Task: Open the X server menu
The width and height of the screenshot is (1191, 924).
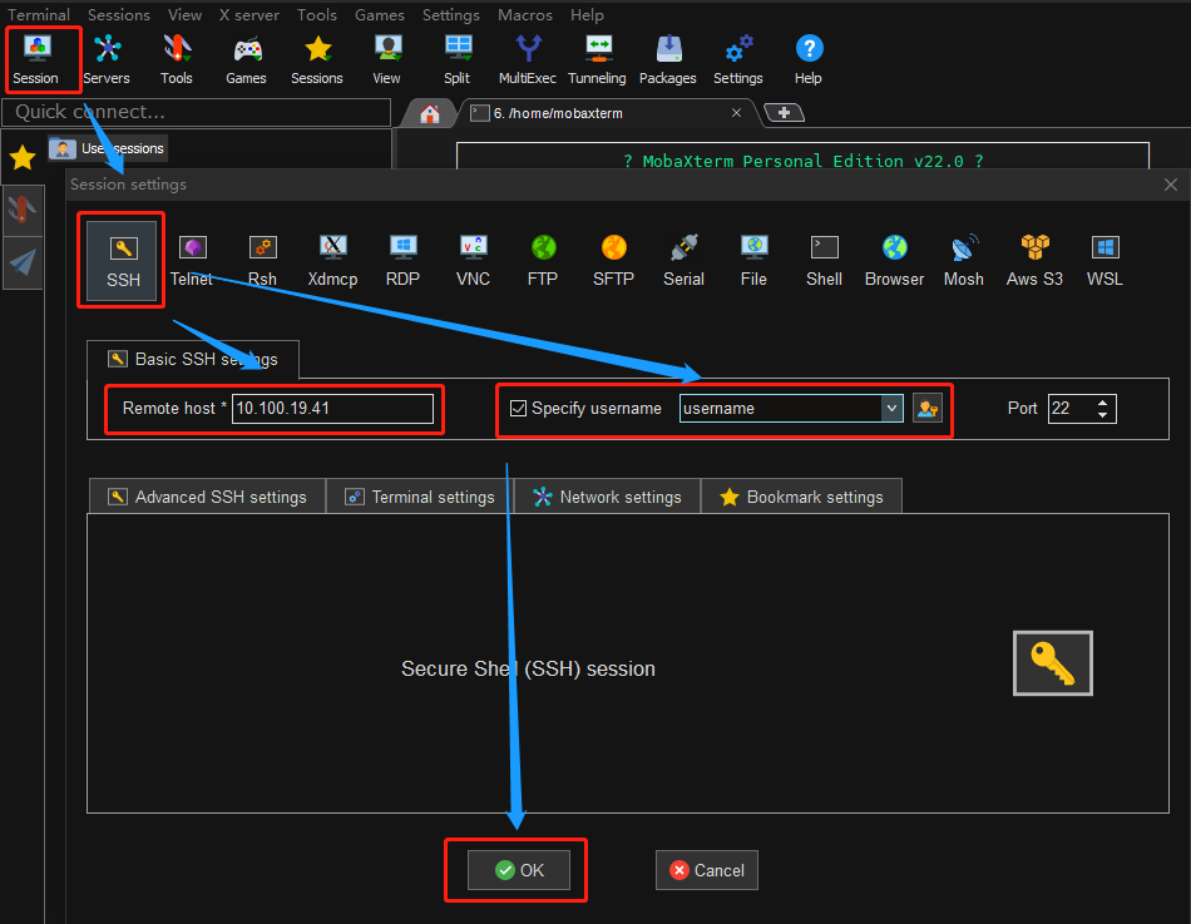Action: click(x=249, y=15)
